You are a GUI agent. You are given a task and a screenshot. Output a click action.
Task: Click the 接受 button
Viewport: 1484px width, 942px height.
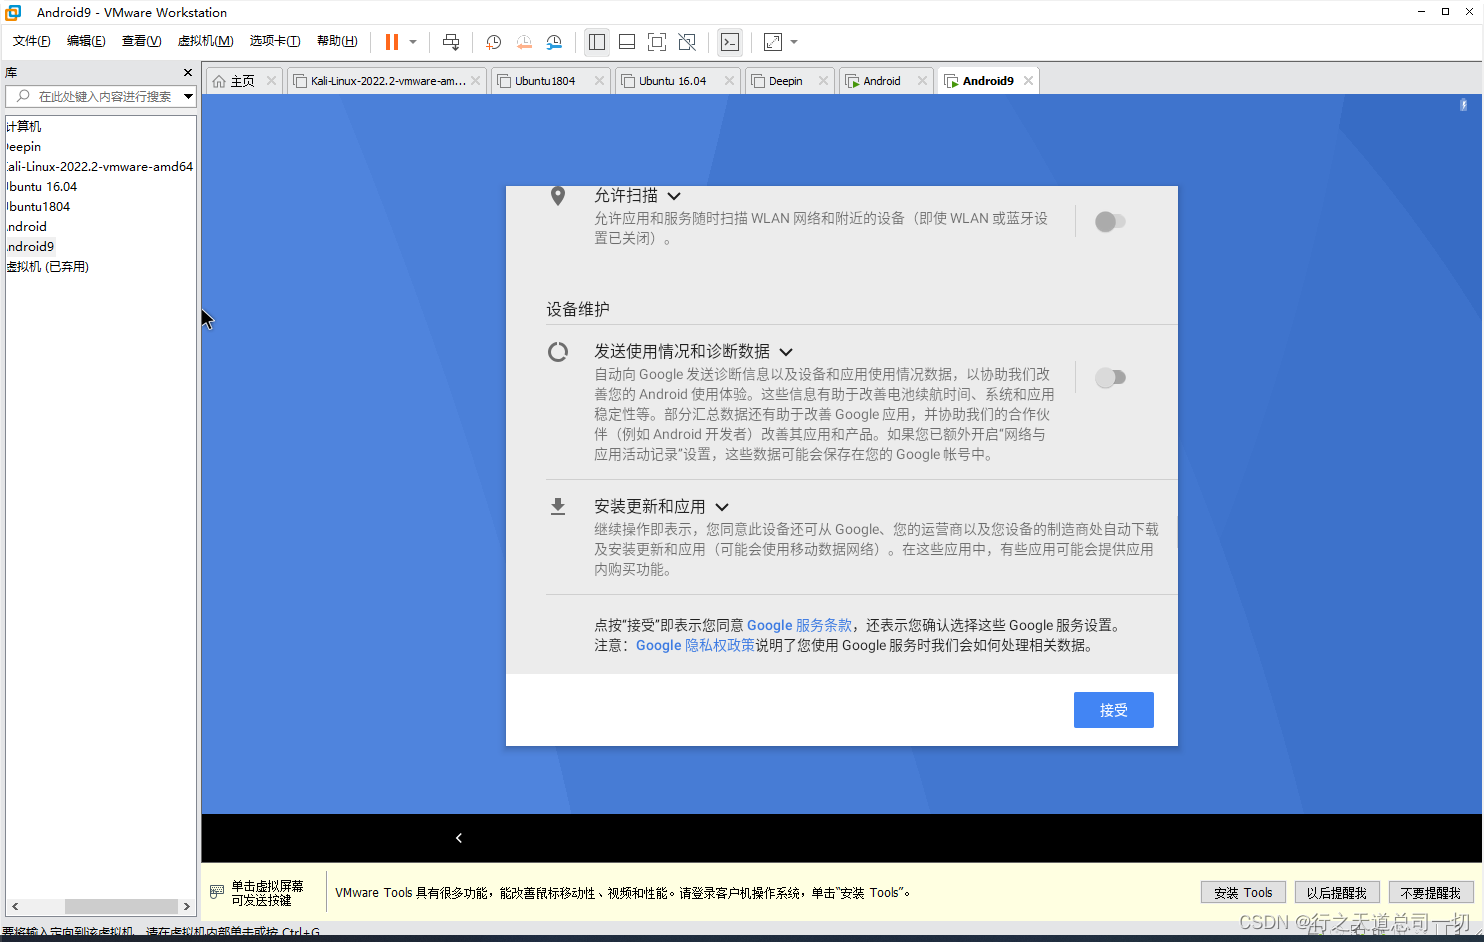(x=1114, y=710)
